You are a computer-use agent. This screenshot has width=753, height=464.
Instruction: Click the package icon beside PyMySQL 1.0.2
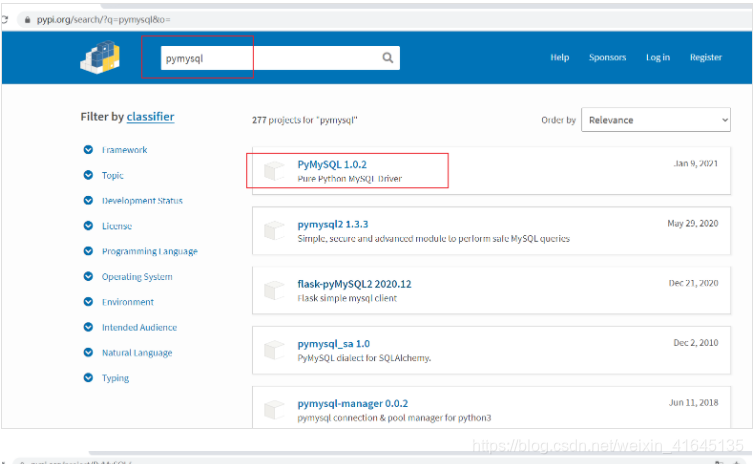(274, 171)
